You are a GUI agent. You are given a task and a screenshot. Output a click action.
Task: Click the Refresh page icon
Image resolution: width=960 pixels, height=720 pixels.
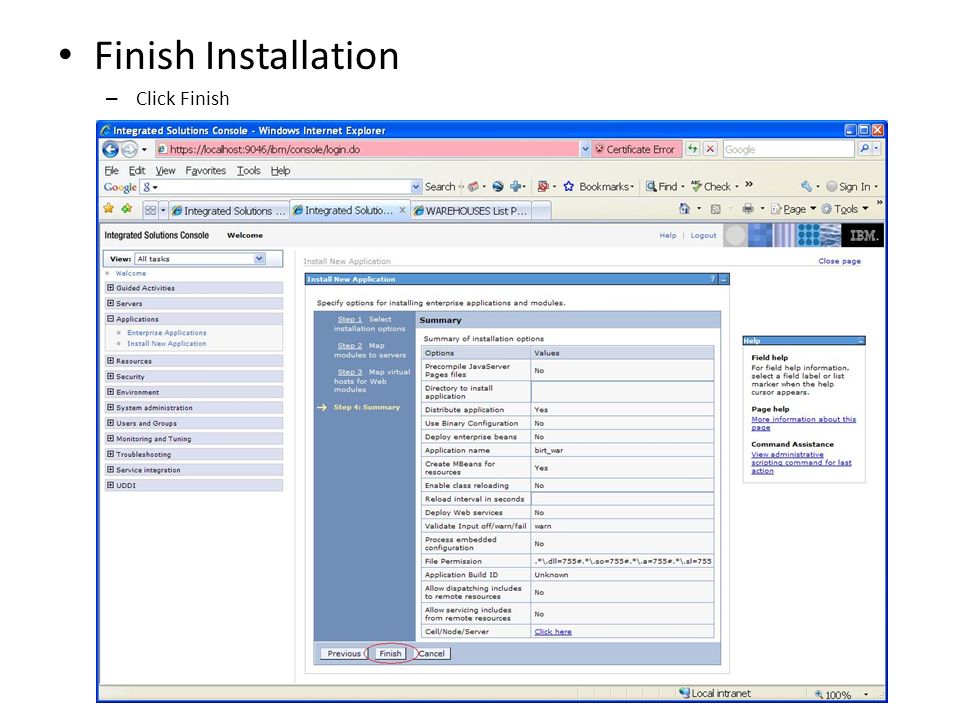[692, 149]
